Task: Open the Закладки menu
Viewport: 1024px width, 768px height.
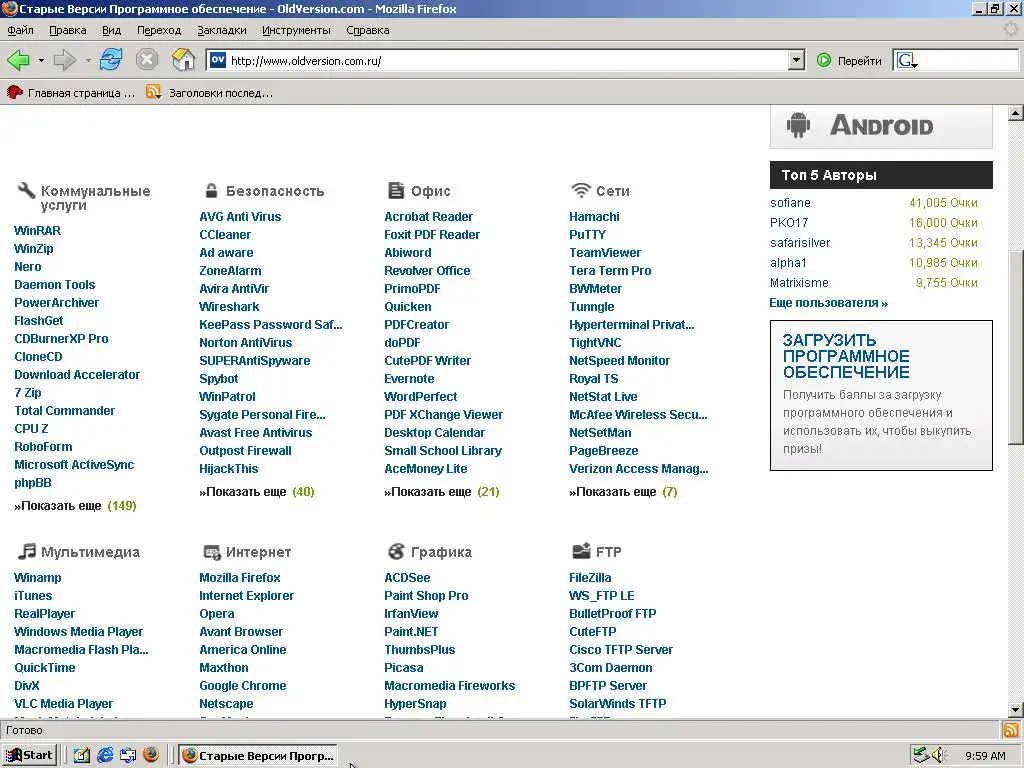Action: [x=221, y=30]
